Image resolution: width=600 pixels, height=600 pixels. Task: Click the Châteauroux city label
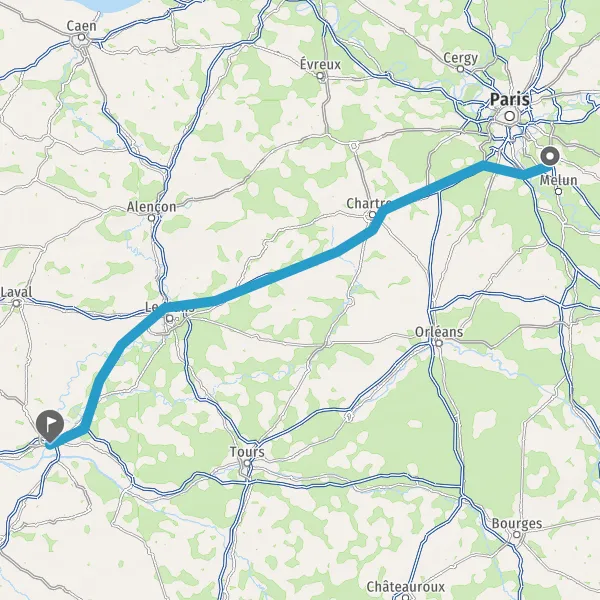click(406, 587)
